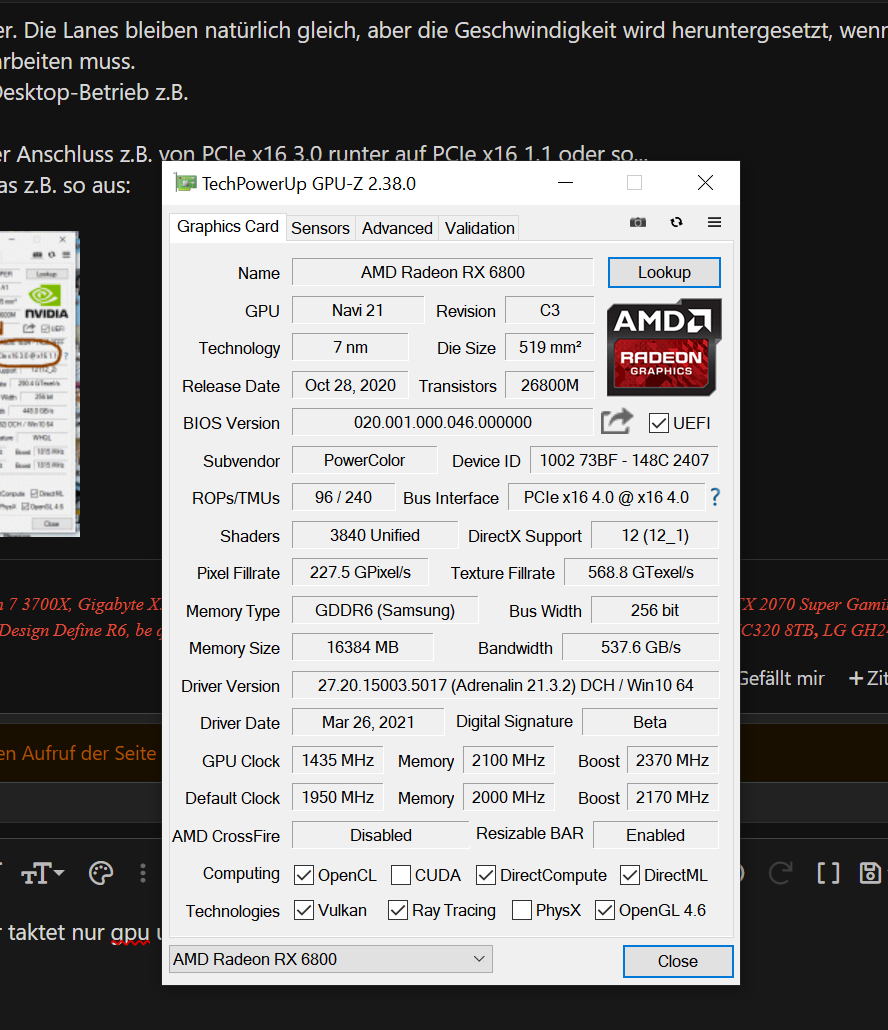
Task: Click the C3 revision field
Action: point(550,310)
